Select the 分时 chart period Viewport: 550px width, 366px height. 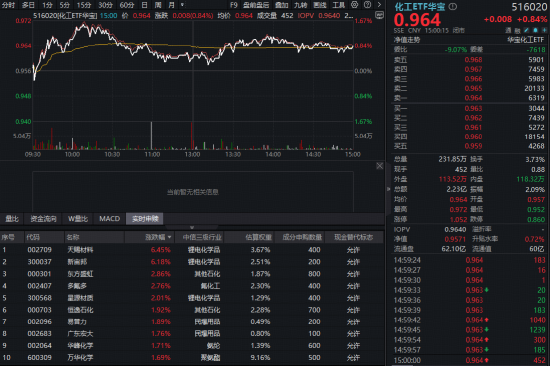click(8, 5)
